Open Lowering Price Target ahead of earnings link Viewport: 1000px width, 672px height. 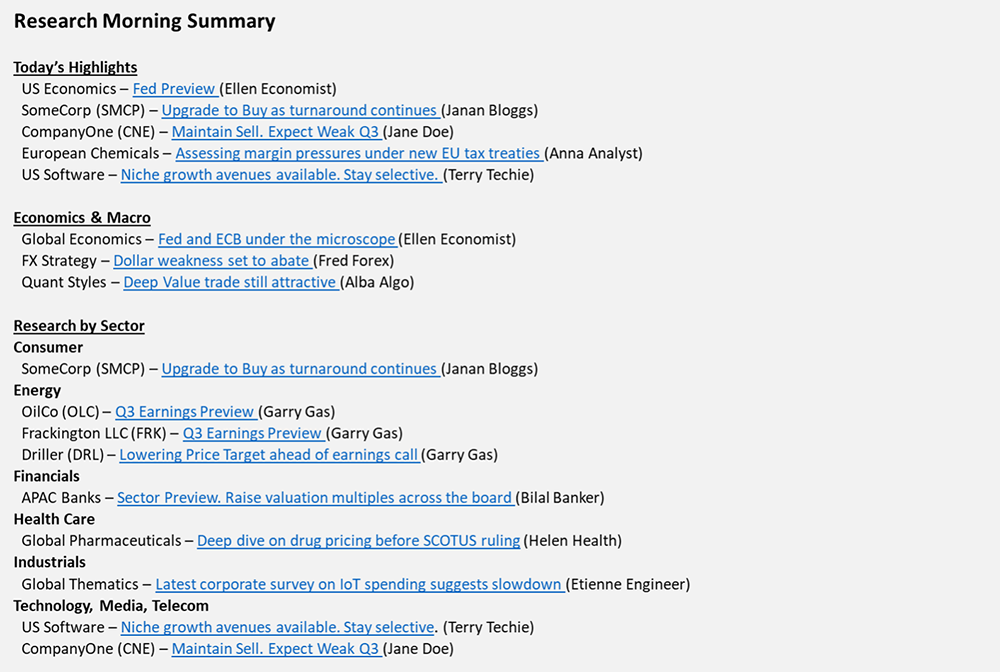pyautogui.click(x=269, y=455)
